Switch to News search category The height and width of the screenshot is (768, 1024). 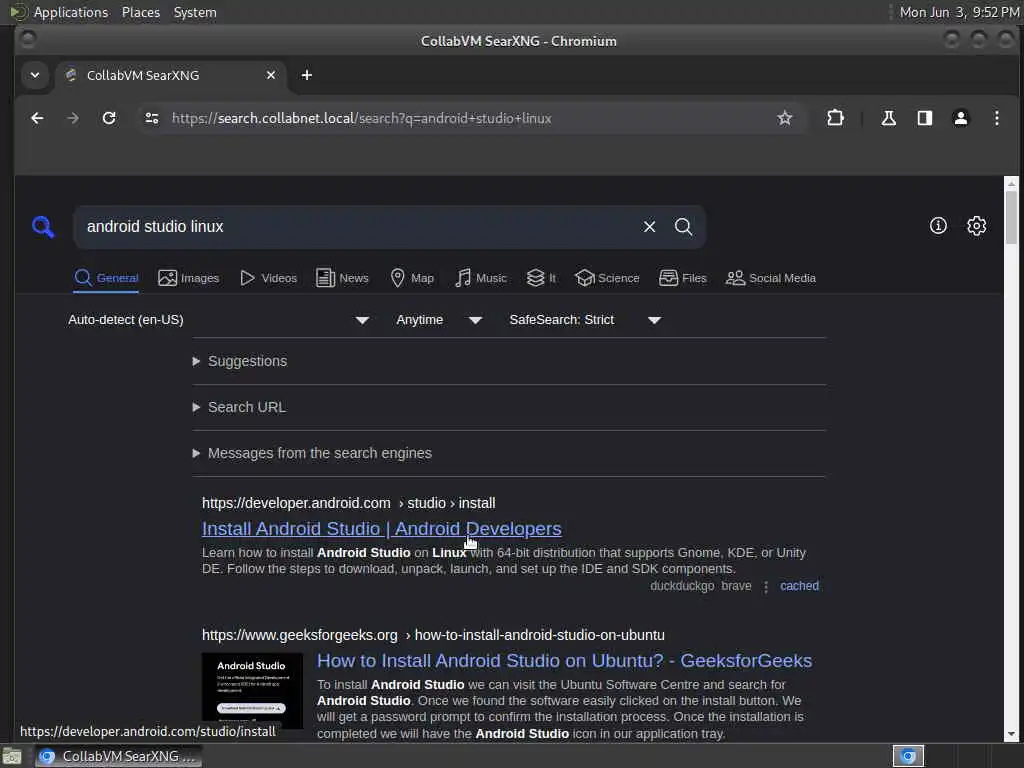342,278
